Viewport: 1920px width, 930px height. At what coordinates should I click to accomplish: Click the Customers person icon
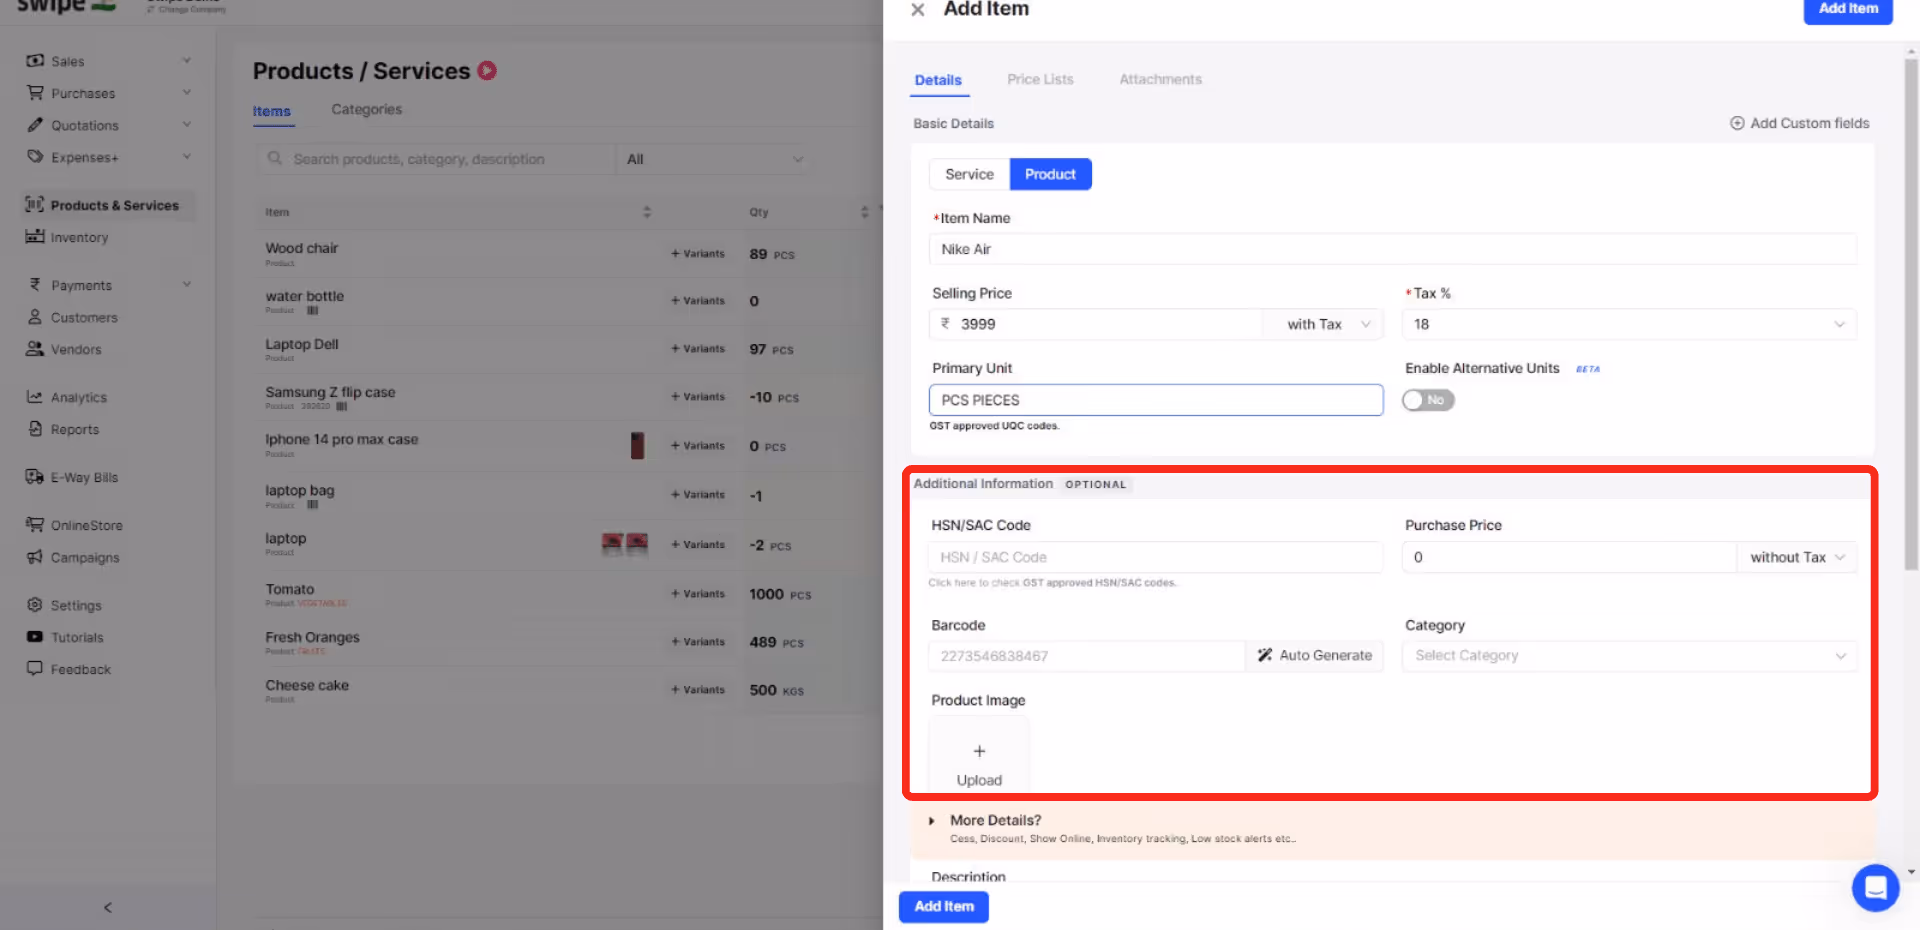coord(35,317)
